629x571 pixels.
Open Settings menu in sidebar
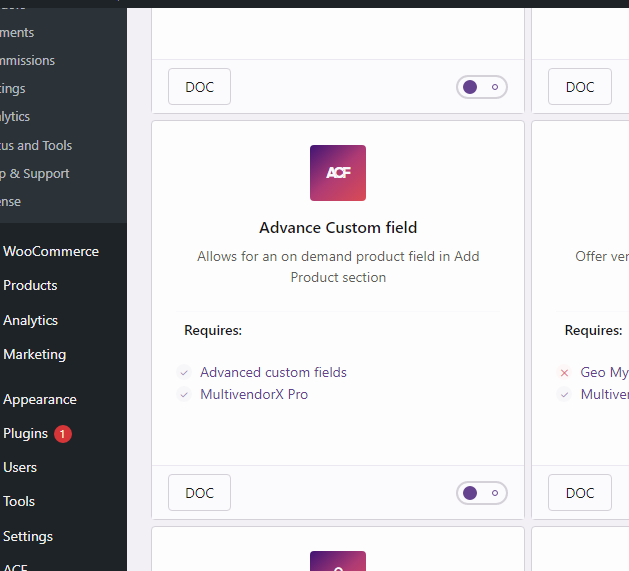[x=28, y=536]
